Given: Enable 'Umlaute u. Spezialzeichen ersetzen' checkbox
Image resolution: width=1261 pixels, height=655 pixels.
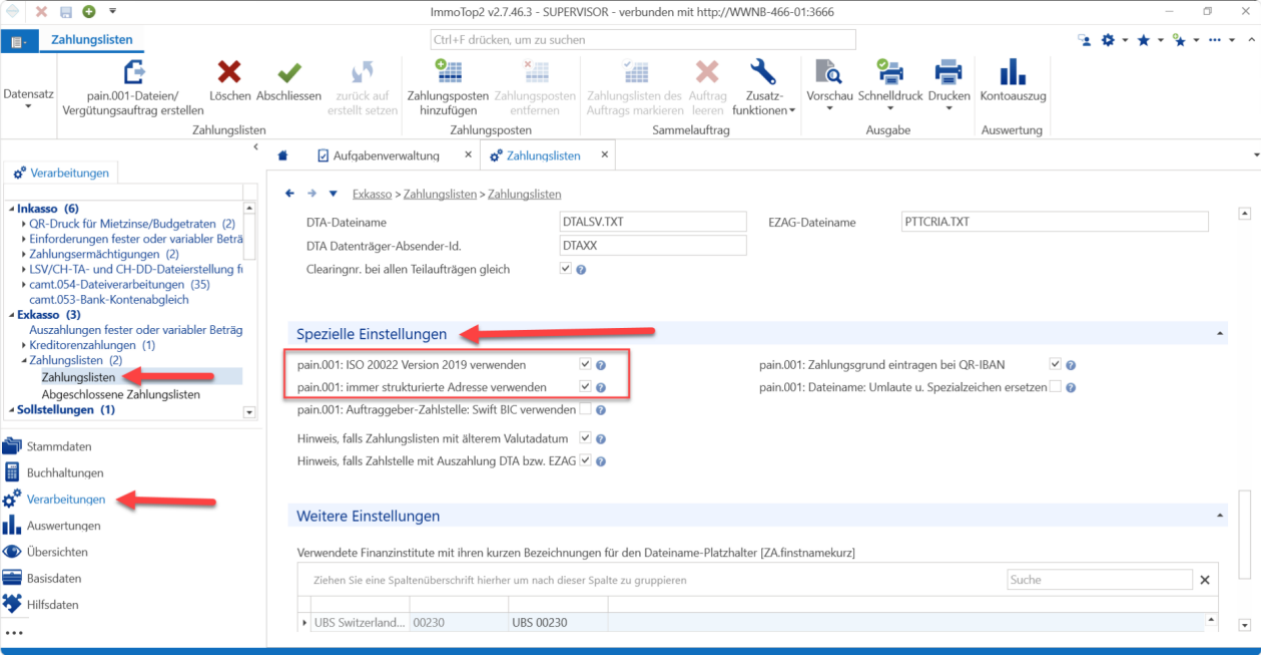Looking at the screenshot, I should [1055, 387].
